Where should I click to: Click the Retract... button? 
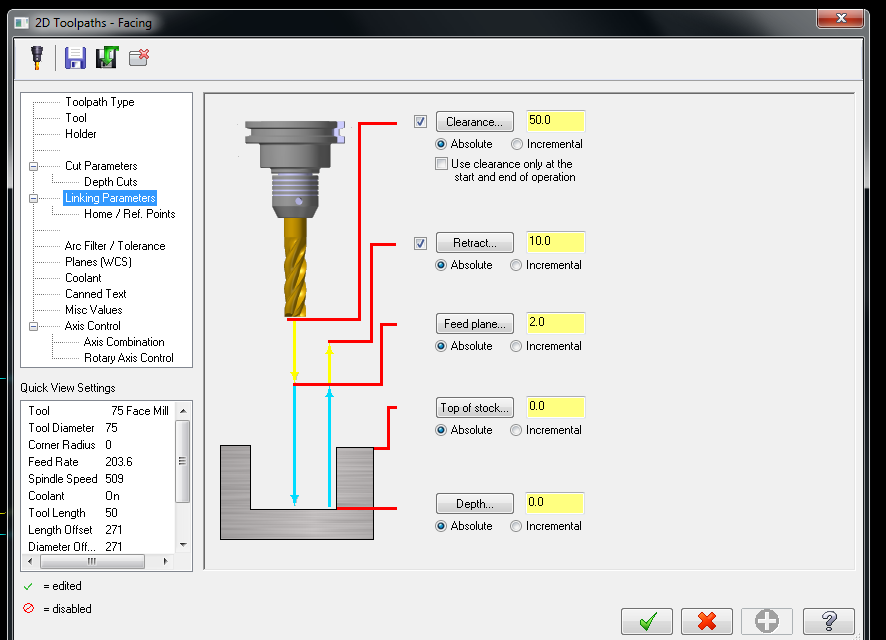coord(475,243)
